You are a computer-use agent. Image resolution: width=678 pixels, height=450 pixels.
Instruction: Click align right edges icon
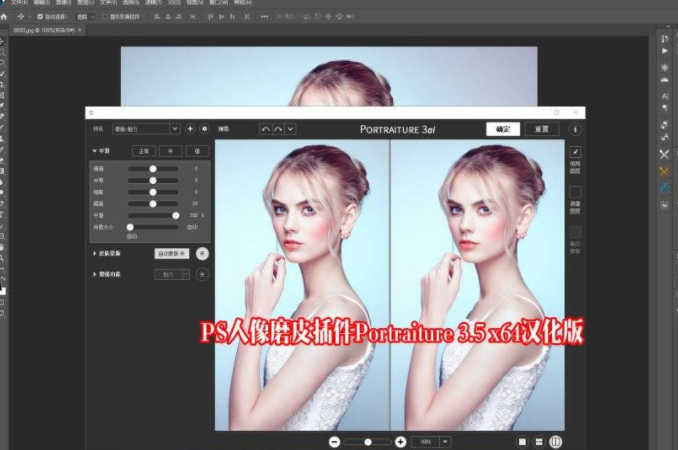point(179,16)
